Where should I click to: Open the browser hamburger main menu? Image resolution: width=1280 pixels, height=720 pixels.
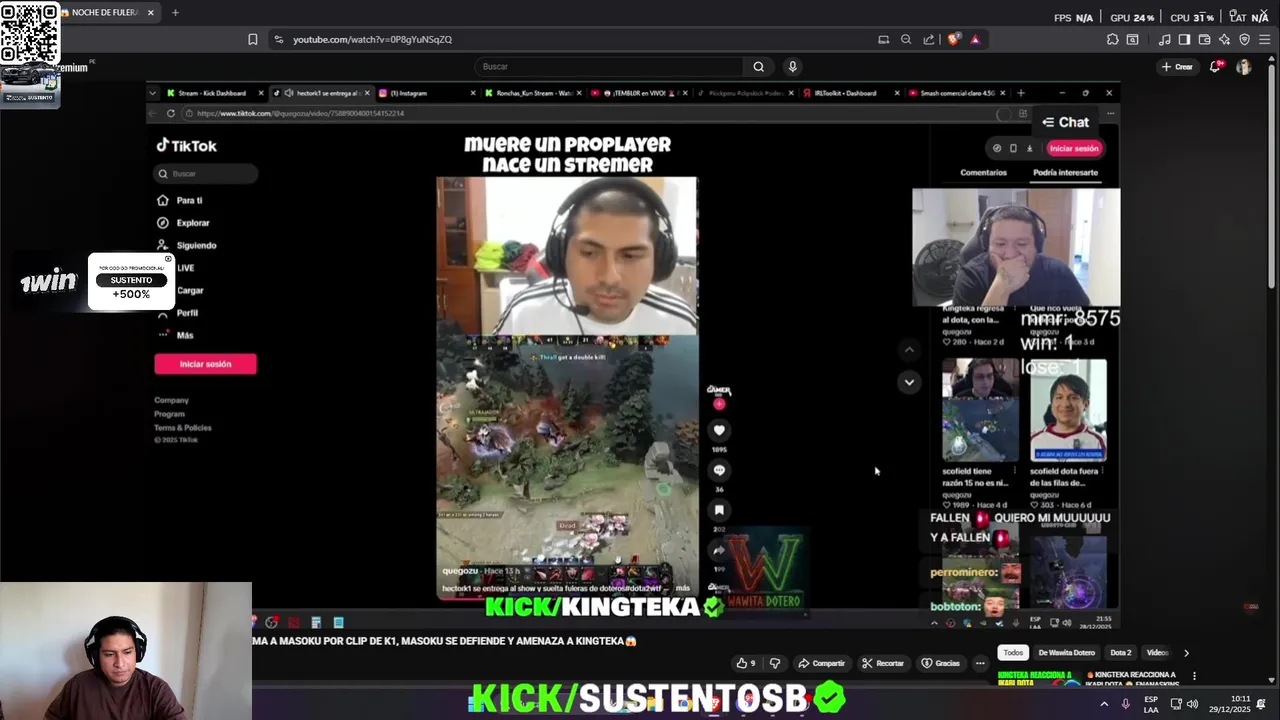1265,39
